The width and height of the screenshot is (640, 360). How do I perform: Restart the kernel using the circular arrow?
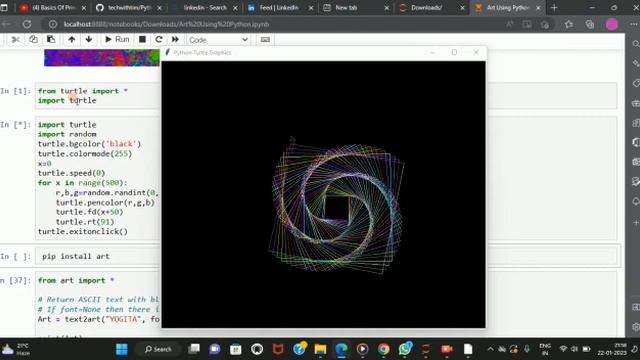pos(159,40)
